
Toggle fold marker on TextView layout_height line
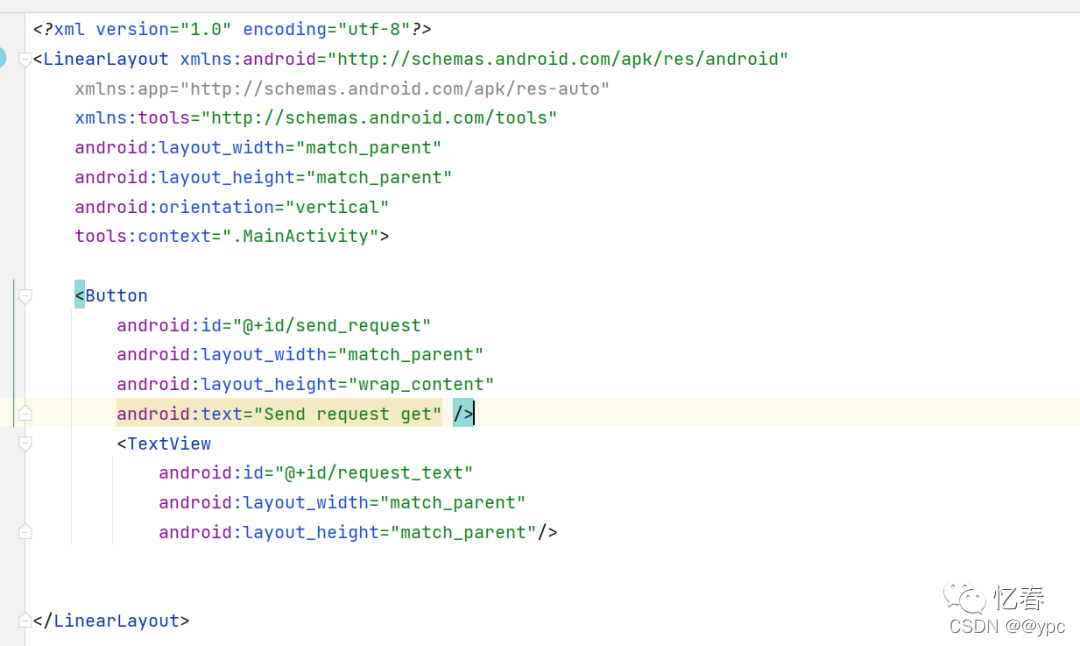[x=25, y=532]
